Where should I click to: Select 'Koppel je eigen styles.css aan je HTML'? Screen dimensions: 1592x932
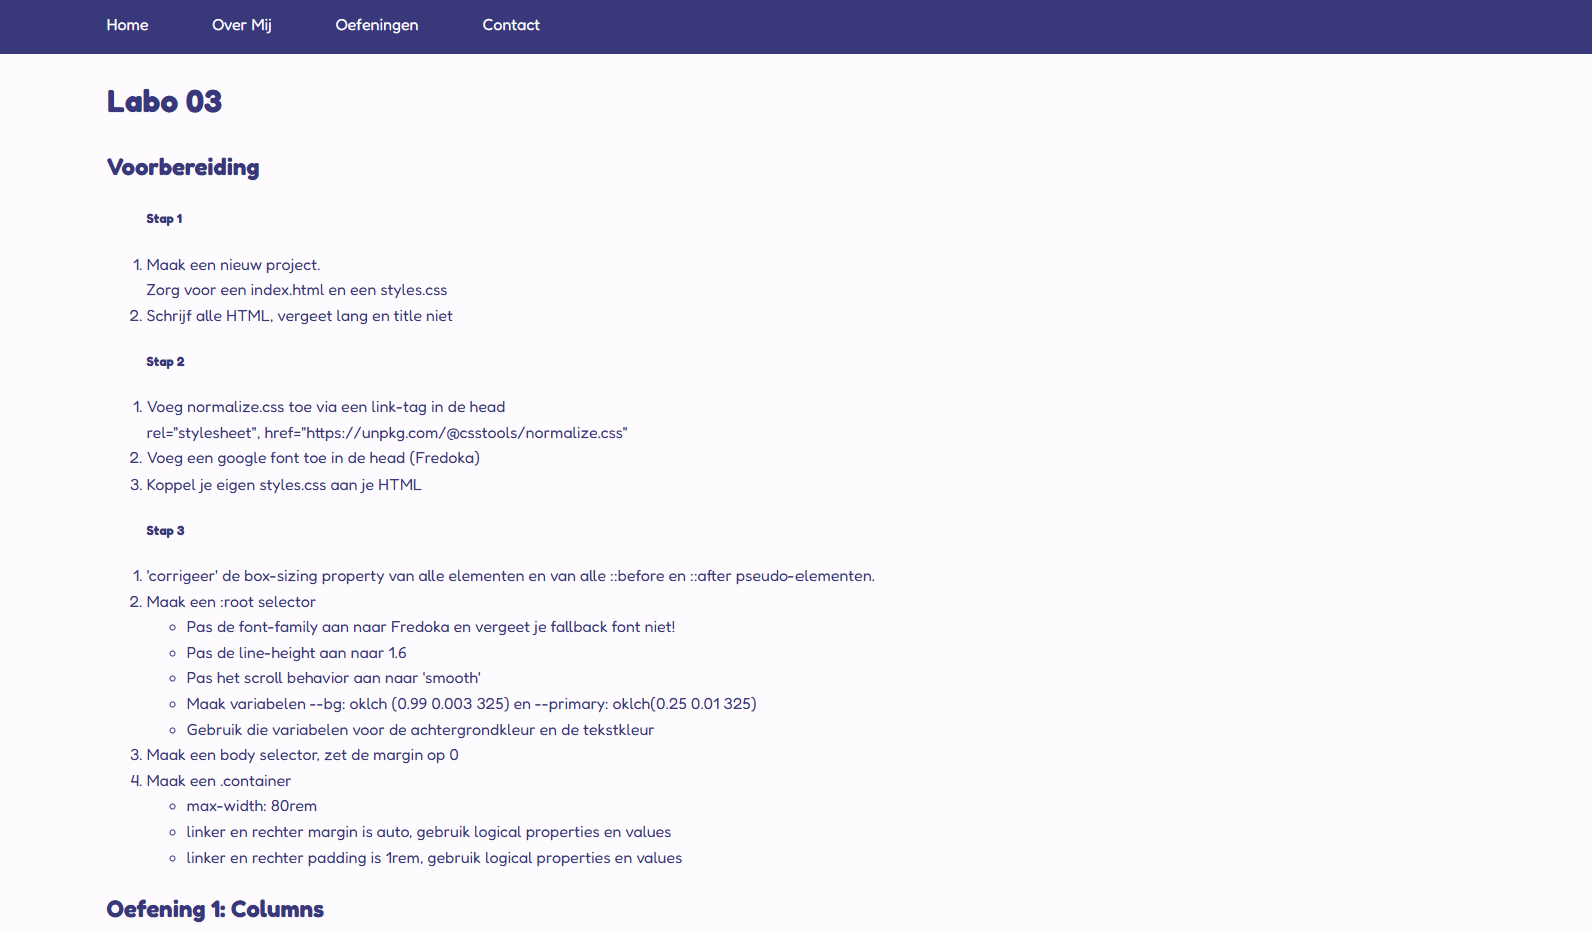pyautogui.click(x=284, y=485)
